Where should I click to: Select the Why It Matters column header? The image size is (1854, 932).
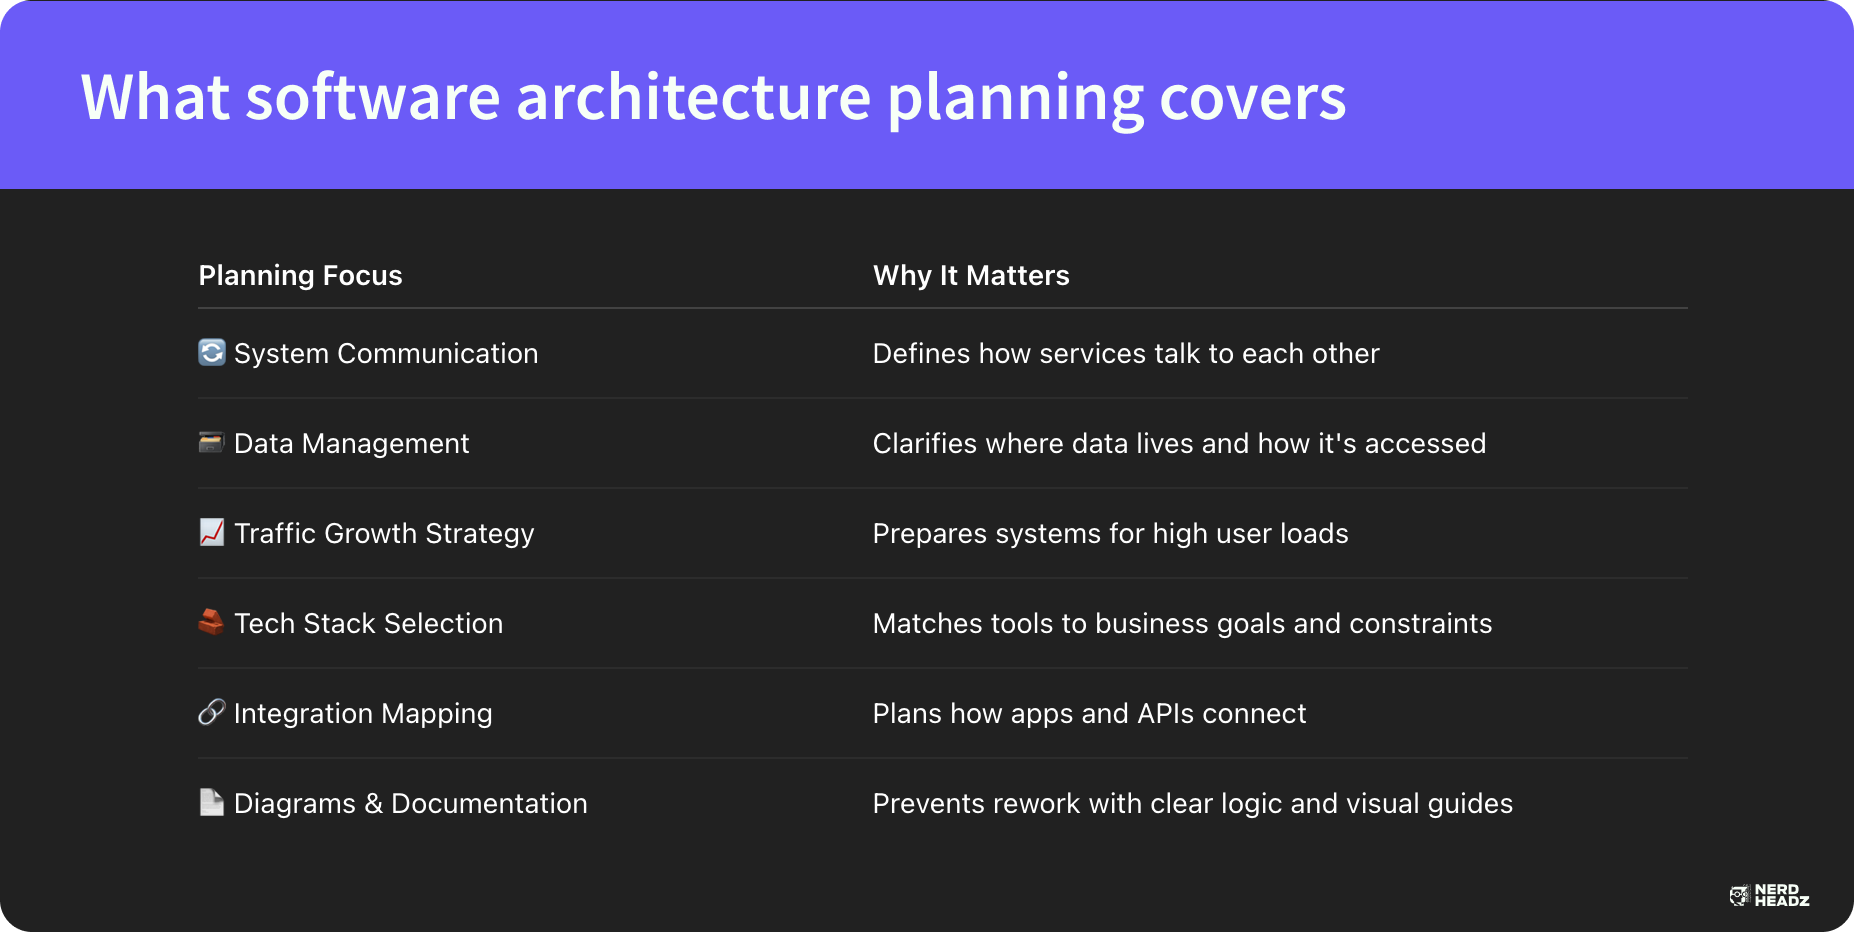(971, 275)
